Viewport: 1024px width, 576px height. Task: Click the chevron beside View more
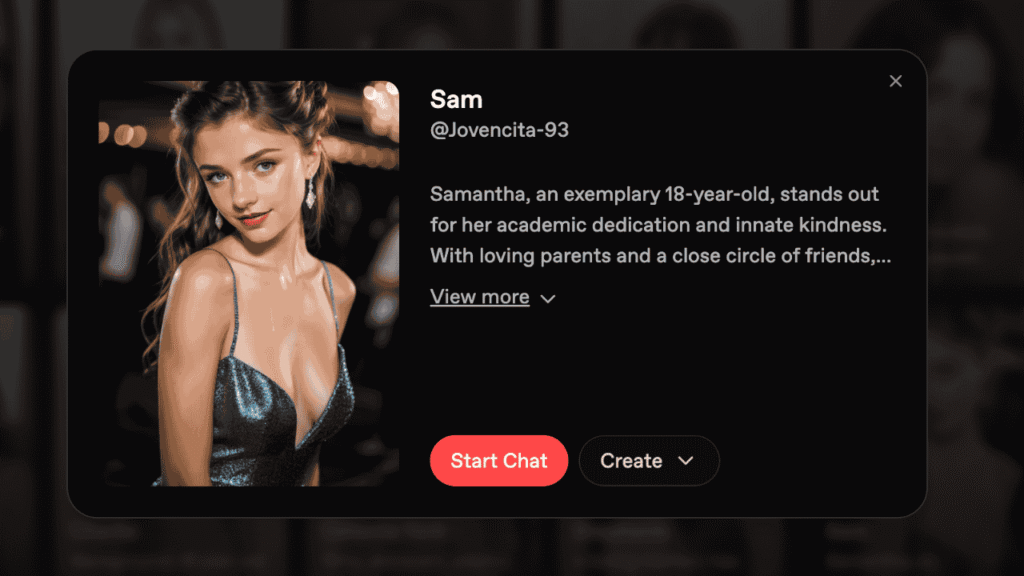point(548,299)
